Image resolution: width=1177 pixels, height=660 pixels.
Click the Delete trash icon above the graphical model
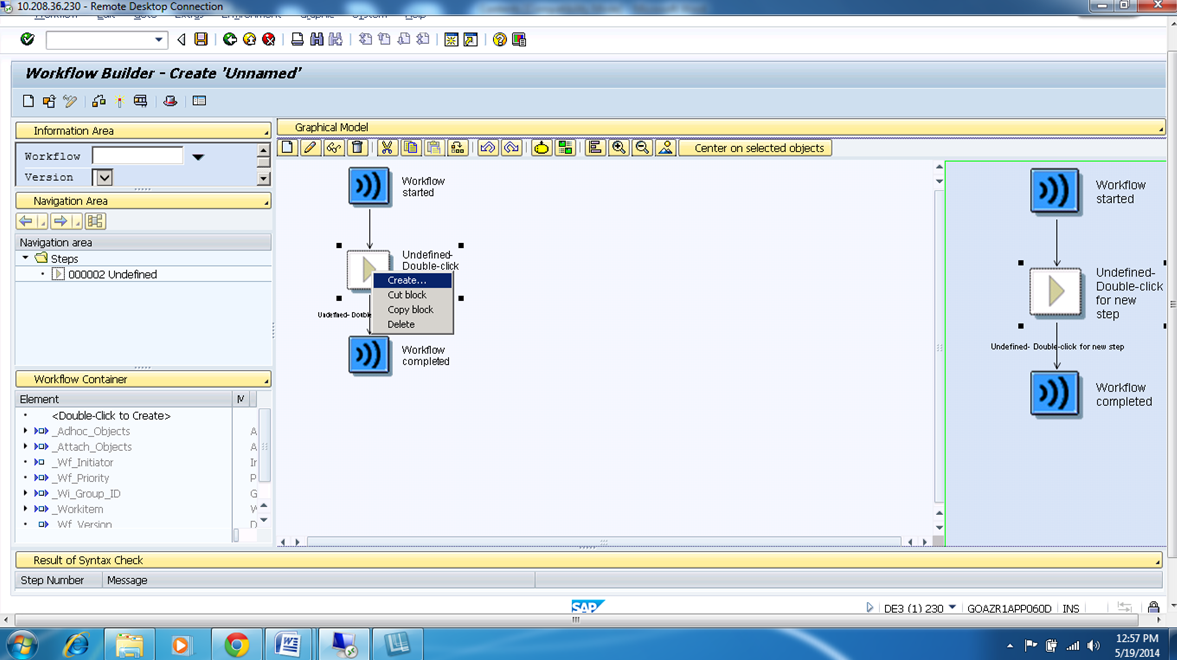pos(357,147)
